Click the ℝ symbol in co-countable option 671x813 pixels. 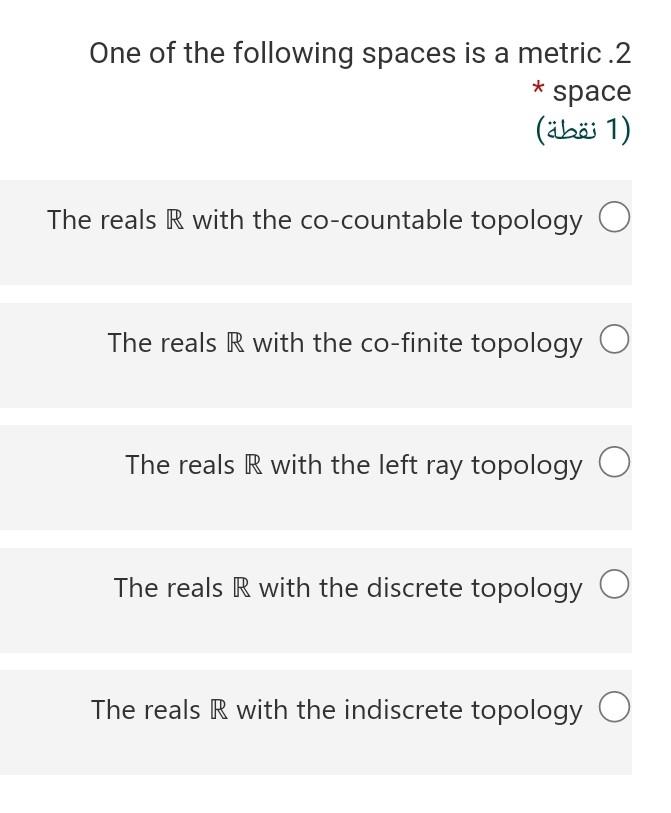(x=175, y=220)
